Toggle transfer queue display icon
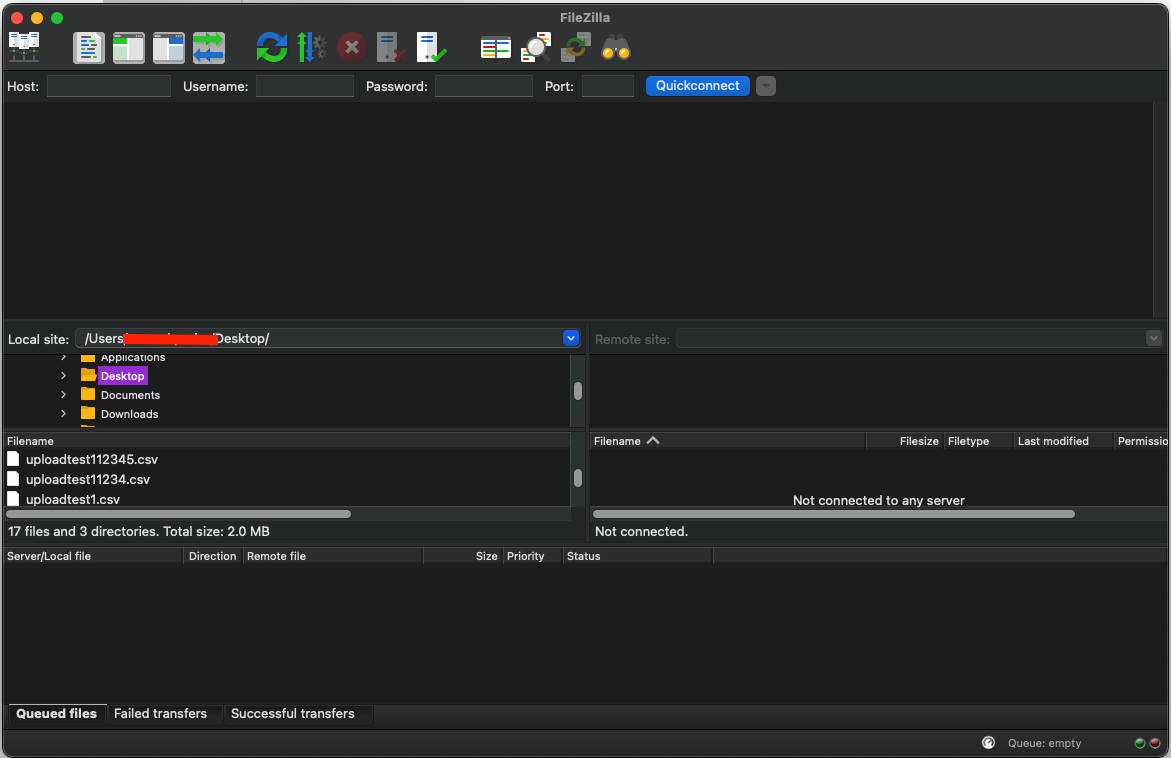This screenshot has width=1171, height=758. coord(208,48)
